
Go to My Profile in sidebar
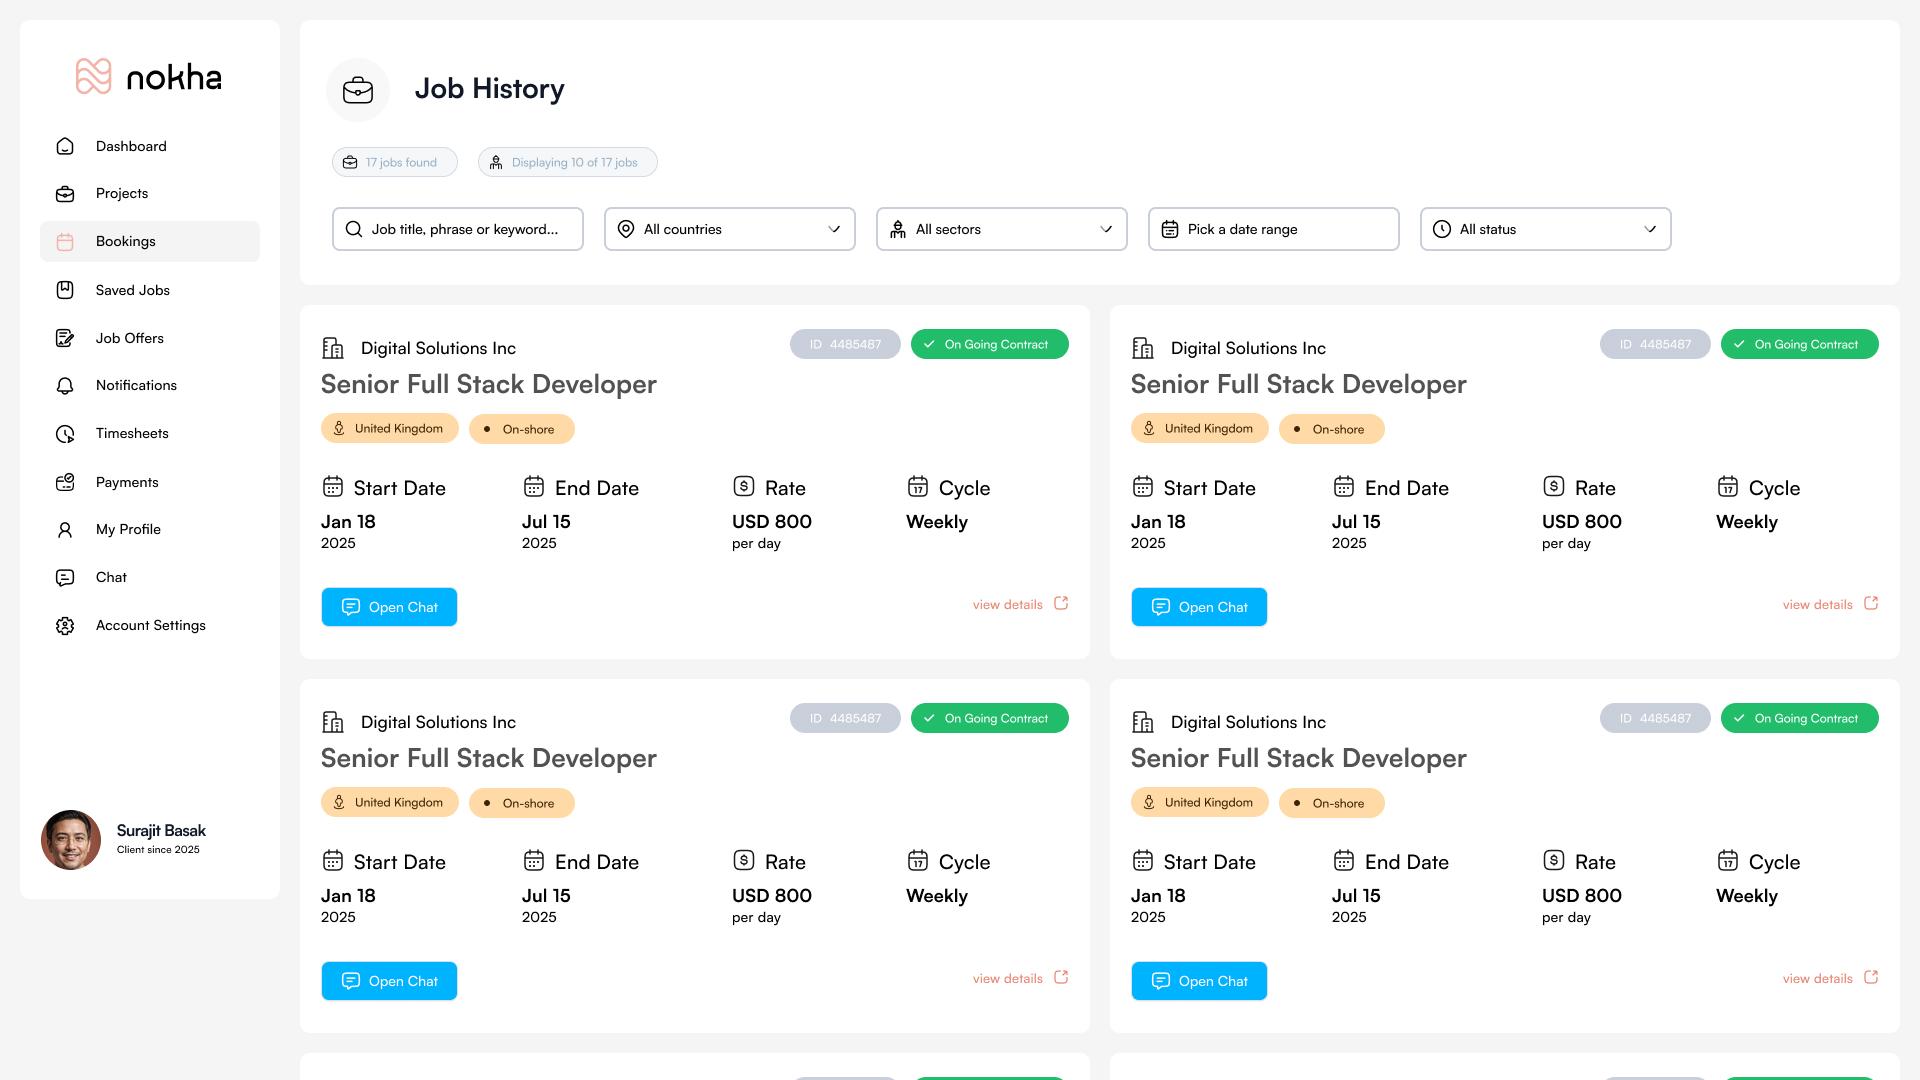[128, 530]
